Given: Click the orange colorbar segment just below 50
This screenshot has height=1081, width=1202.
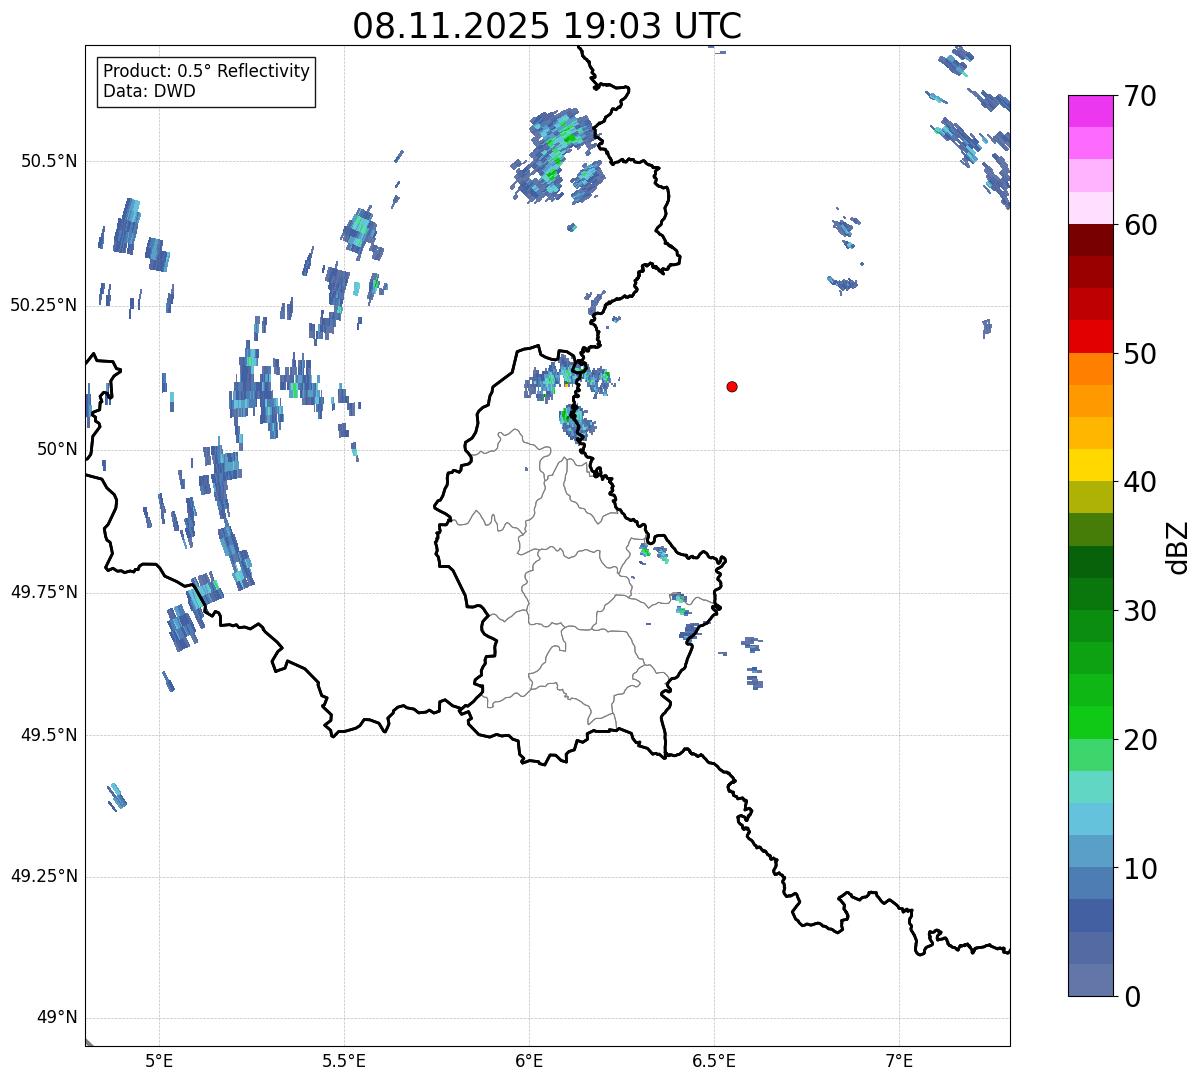Looking at the screenshot, I should pyautogui.click(x=1091, y=369).
